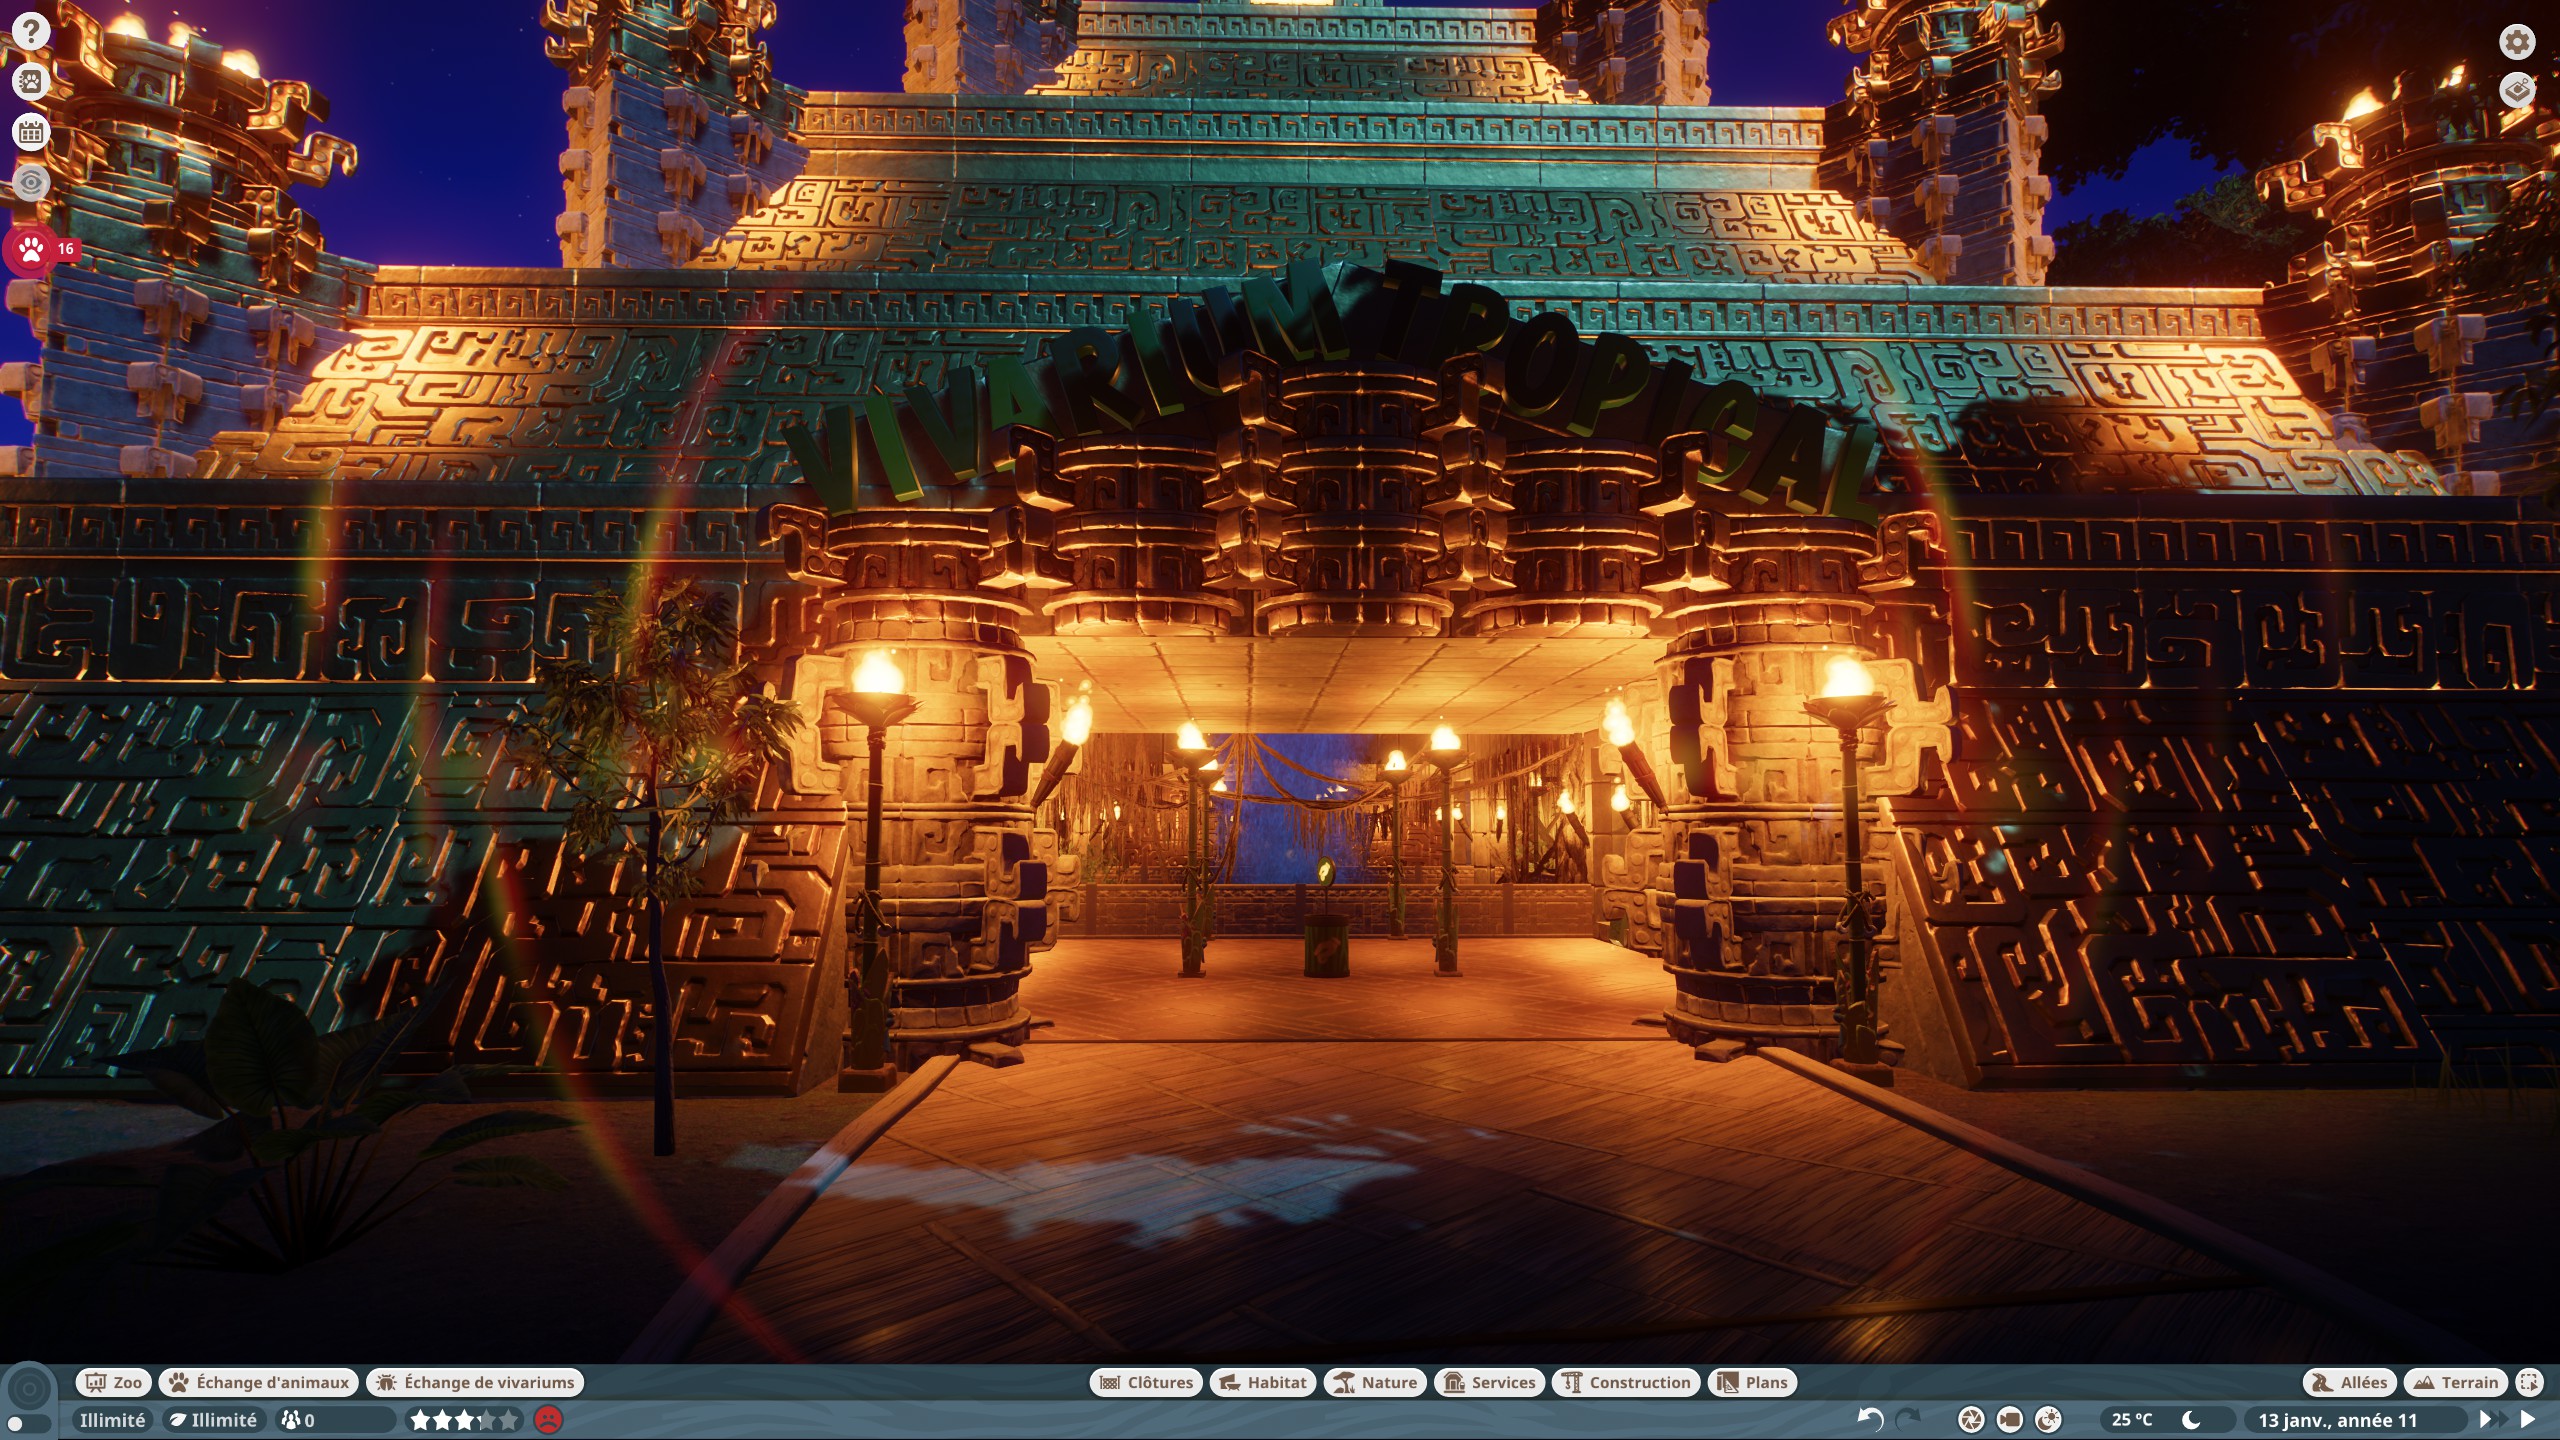
Task: Open the photo capture shutter icon
Action: 1970,1419
